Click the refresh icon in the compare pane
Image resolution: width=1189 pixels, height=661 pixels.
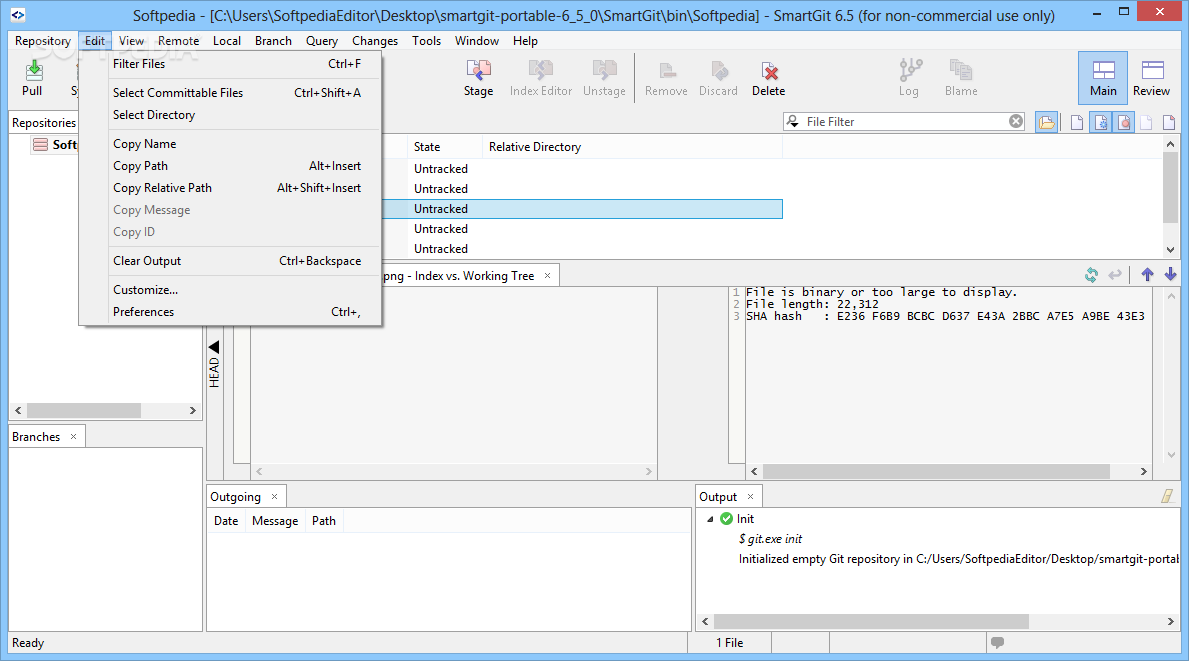(x=1091, y=275)
